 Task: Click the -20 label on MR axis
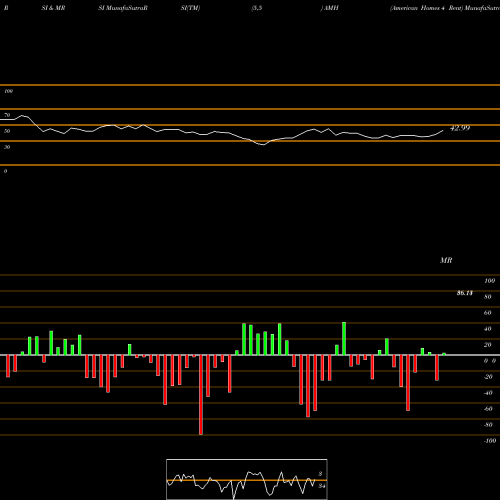tap(488, 377)
